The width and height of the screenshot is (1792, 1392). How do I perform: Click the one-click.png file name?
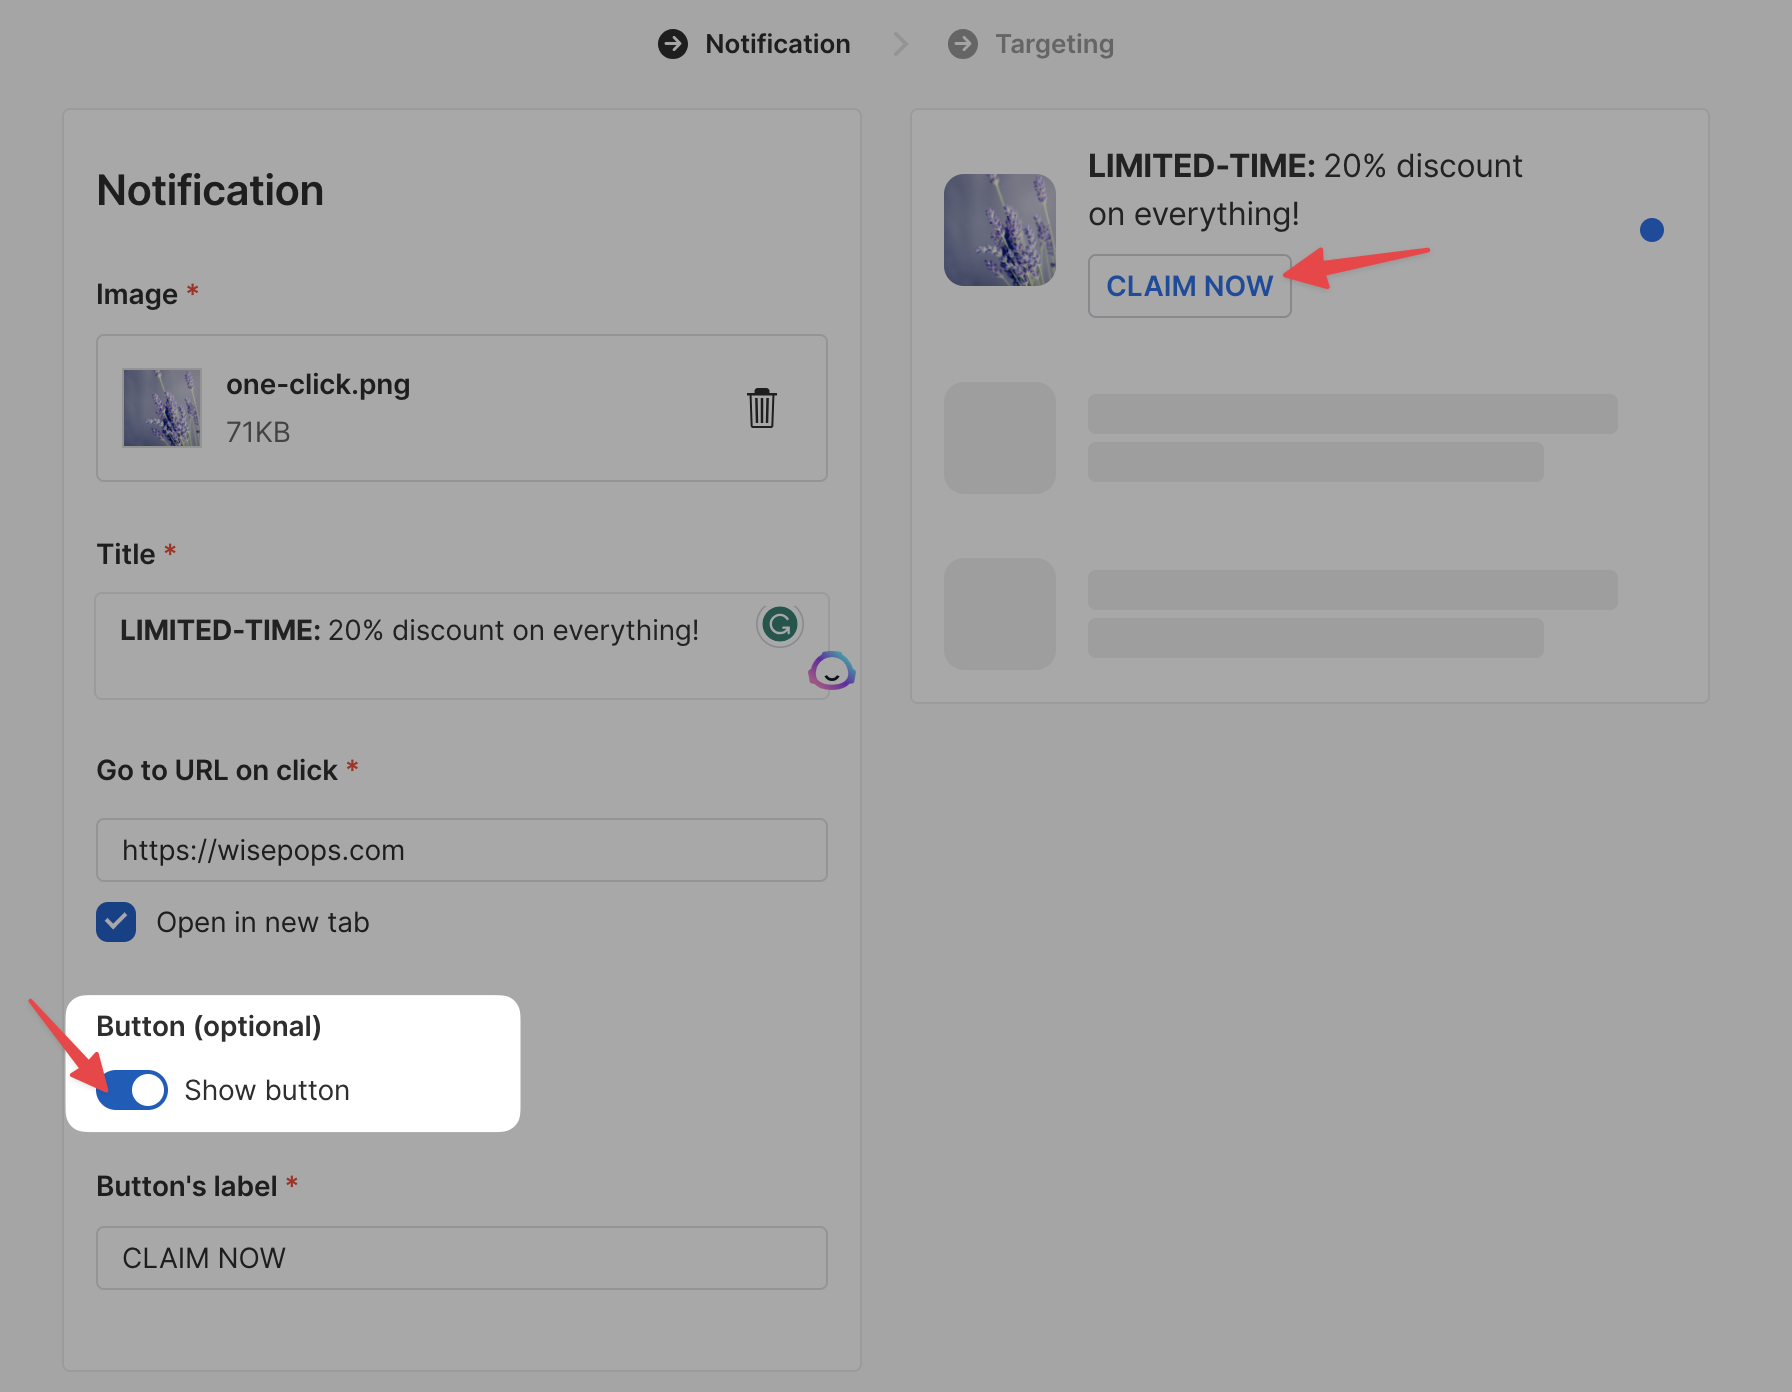(x=318, y=384)
